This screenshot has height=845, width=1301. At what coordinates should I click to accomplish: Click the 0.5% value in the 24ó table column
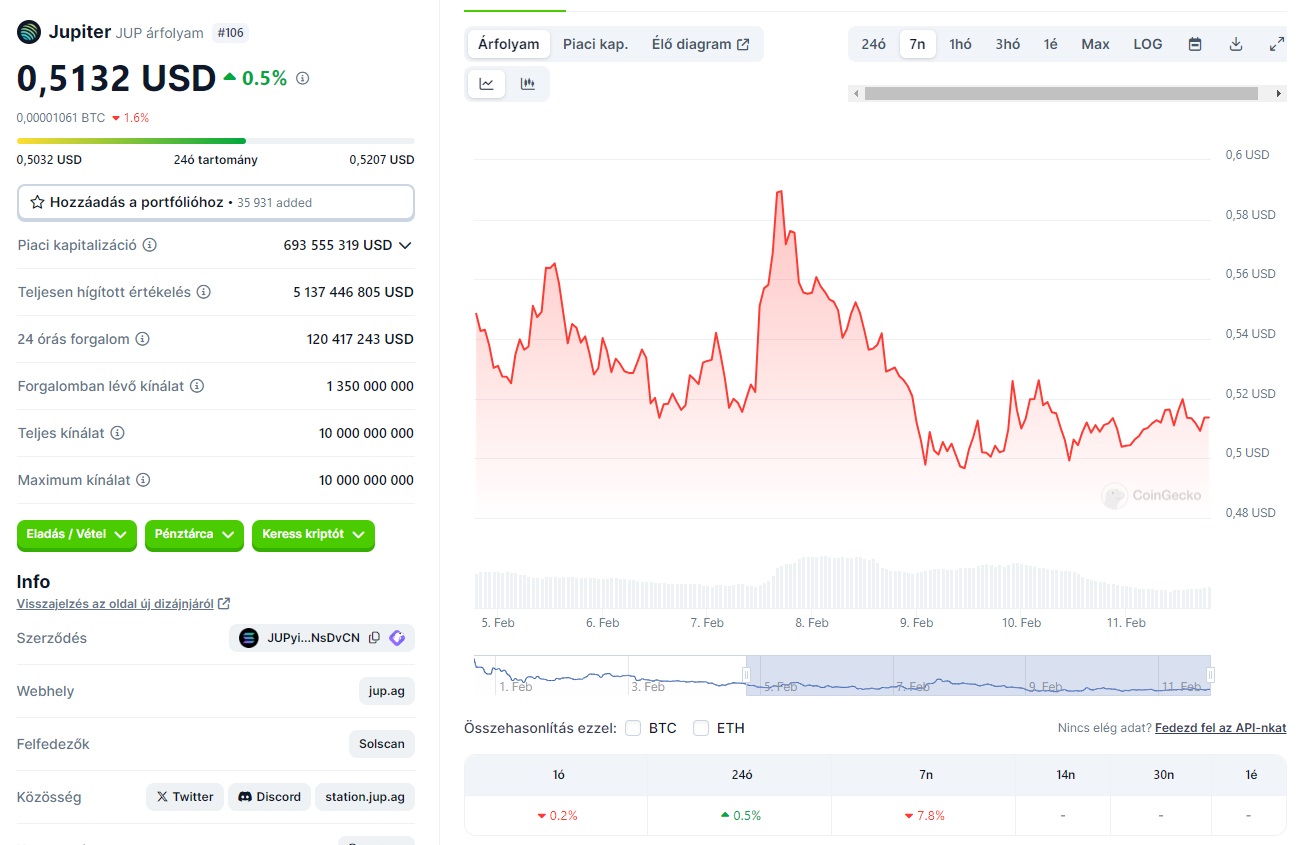(740, 815)
